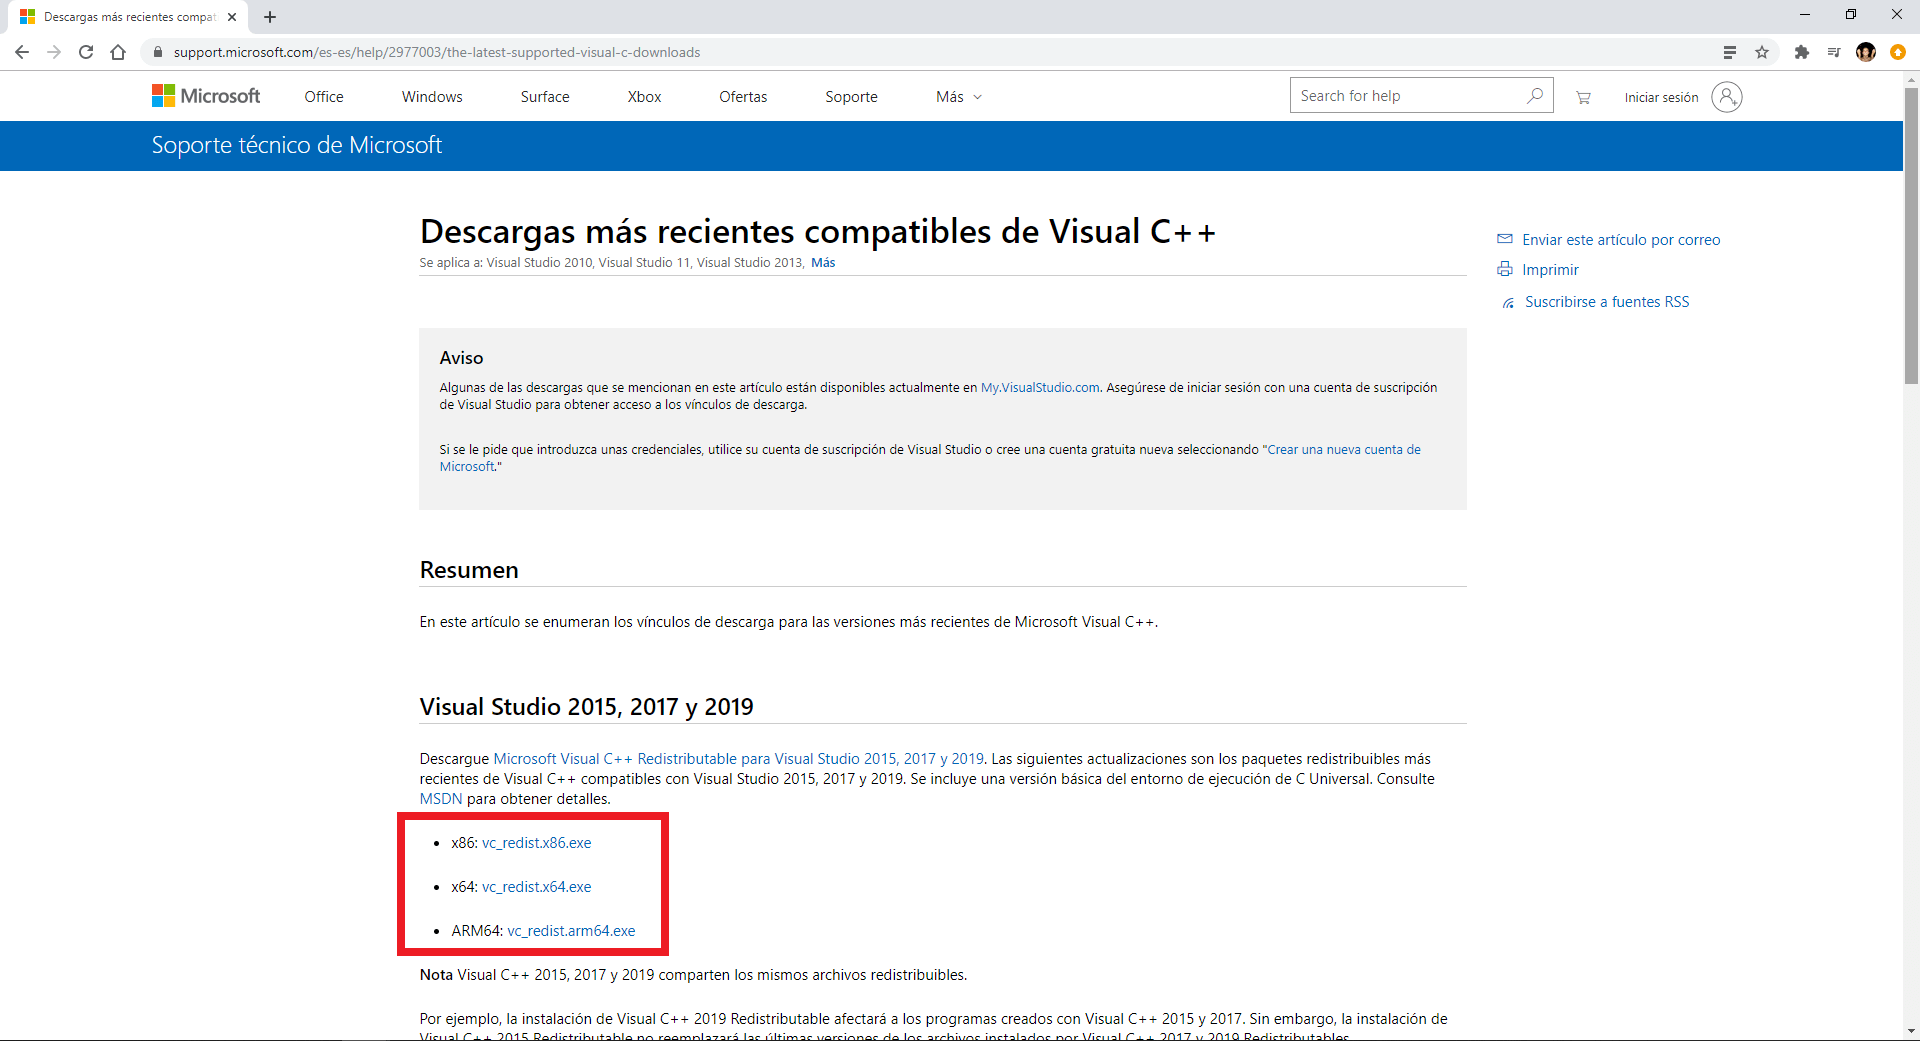Click the vertical scrollbar thumb
The width and height of the screenshot is (1920, 1041).
tap(1911, 235)
